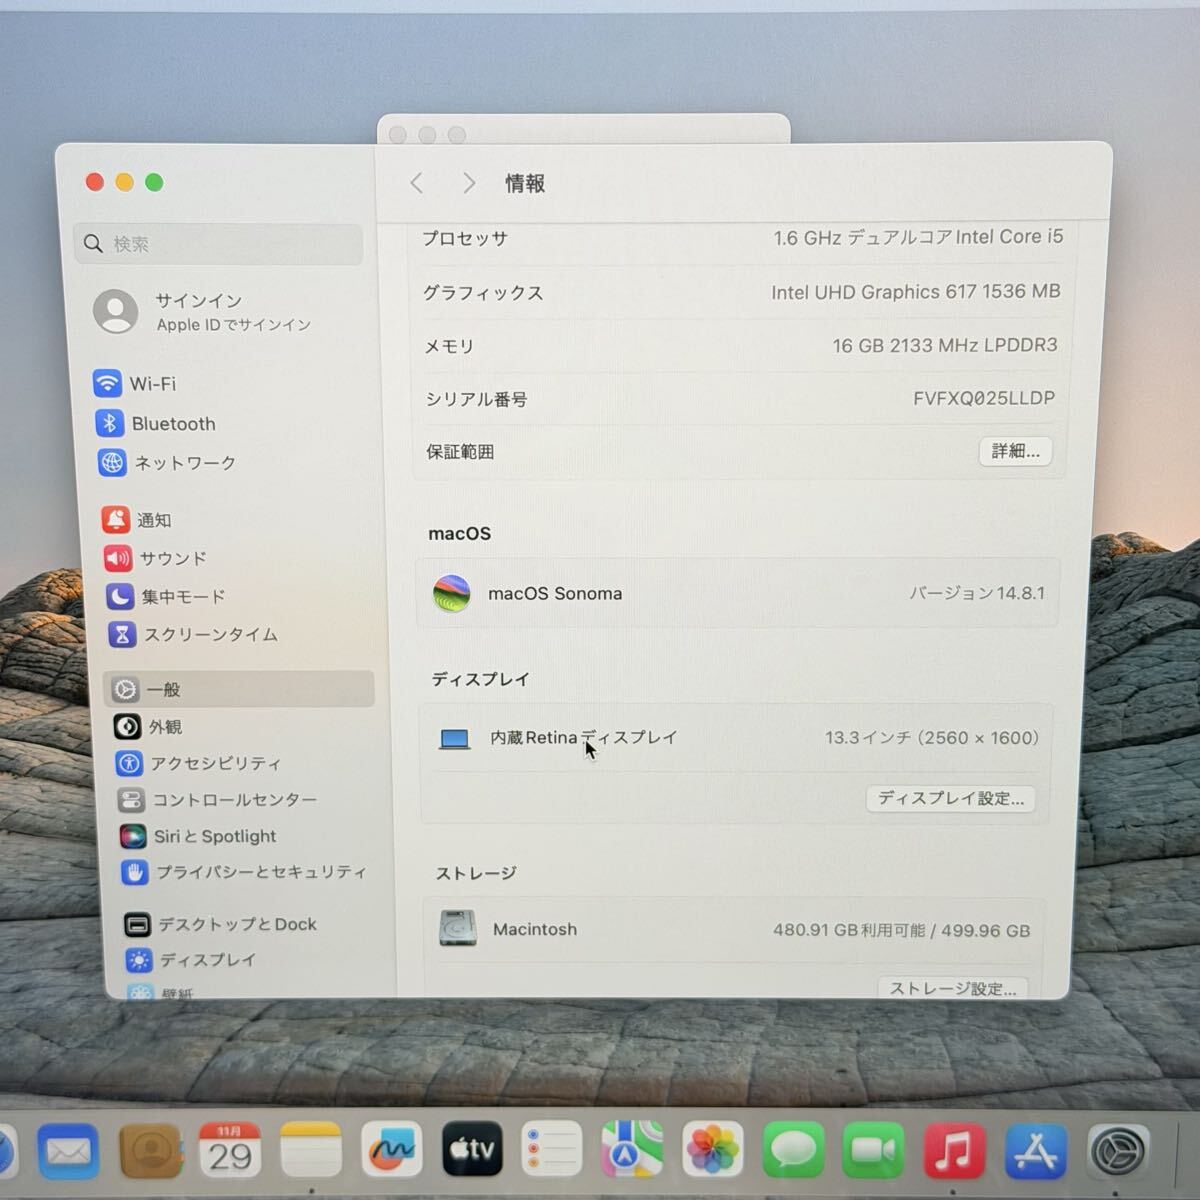Open Calendar showing 29 in Dock

click(x=230, y=1151)
